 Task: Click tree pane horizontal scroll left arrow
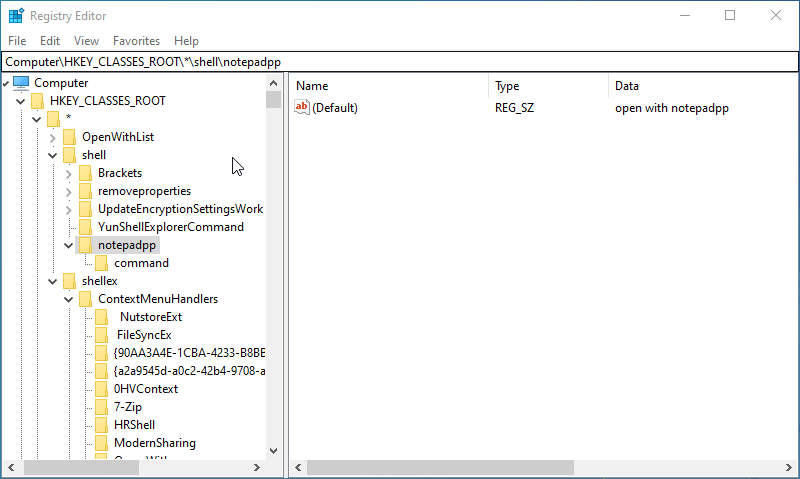tap(11, 467)
